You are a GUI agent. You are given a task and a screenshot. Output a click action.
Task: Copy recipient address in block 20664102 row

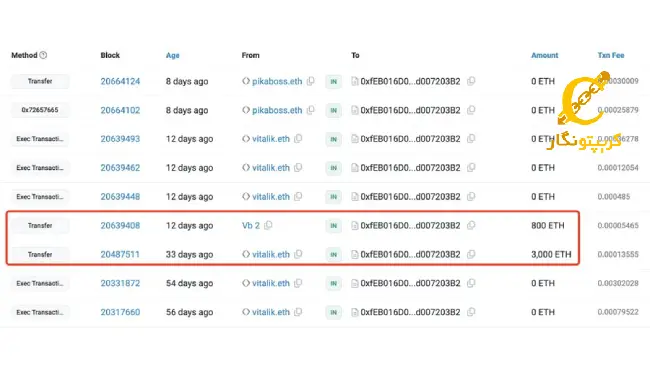pyautogui.click(x=471, y=110)
